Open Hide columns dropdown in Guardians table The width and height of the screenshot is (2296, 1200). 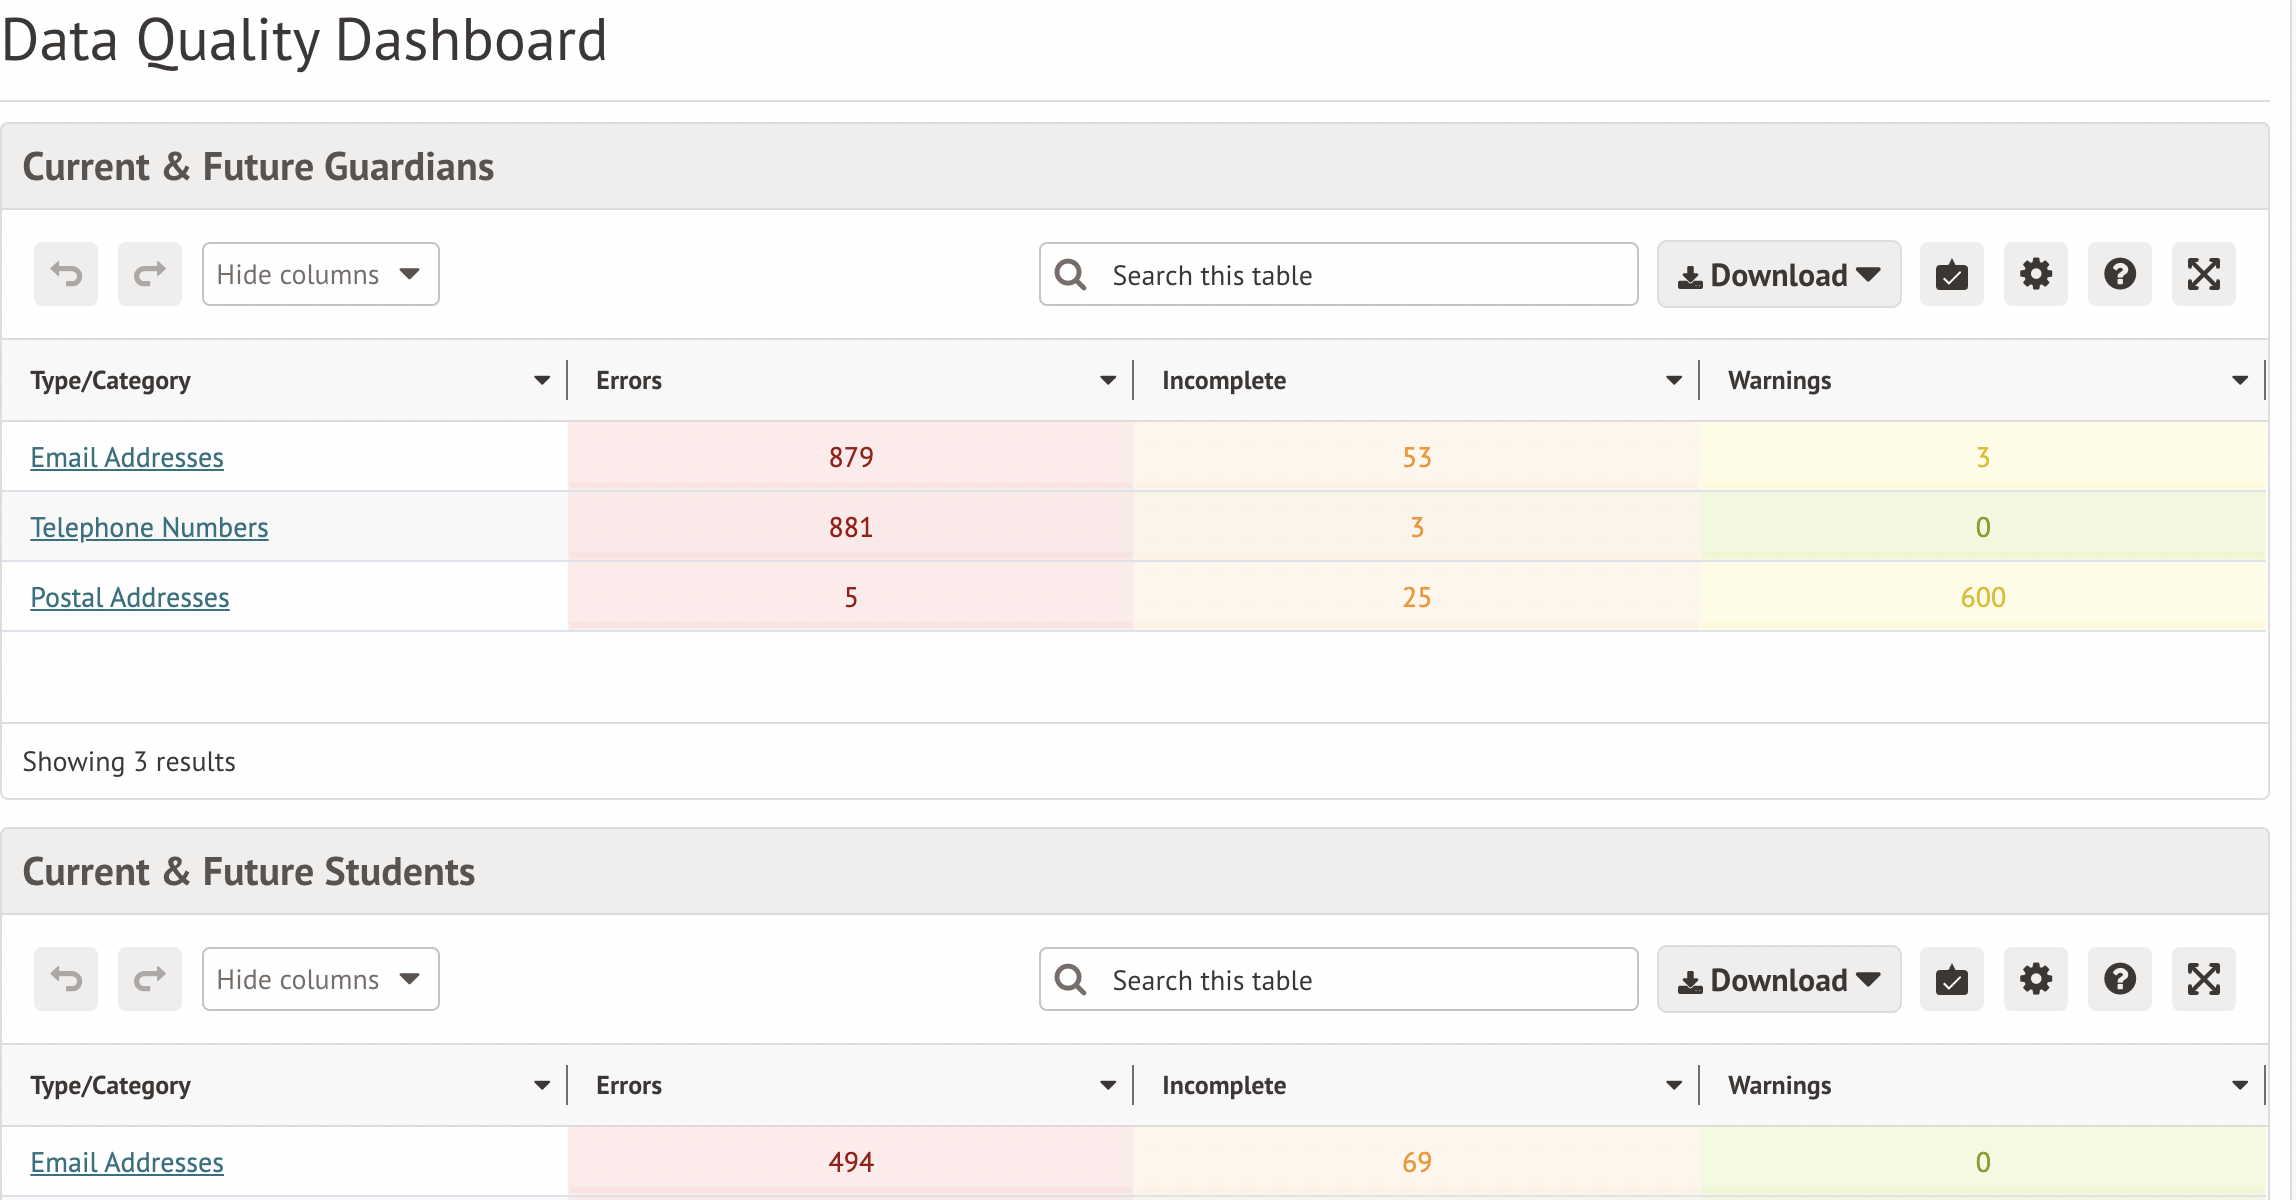(320, 274)
